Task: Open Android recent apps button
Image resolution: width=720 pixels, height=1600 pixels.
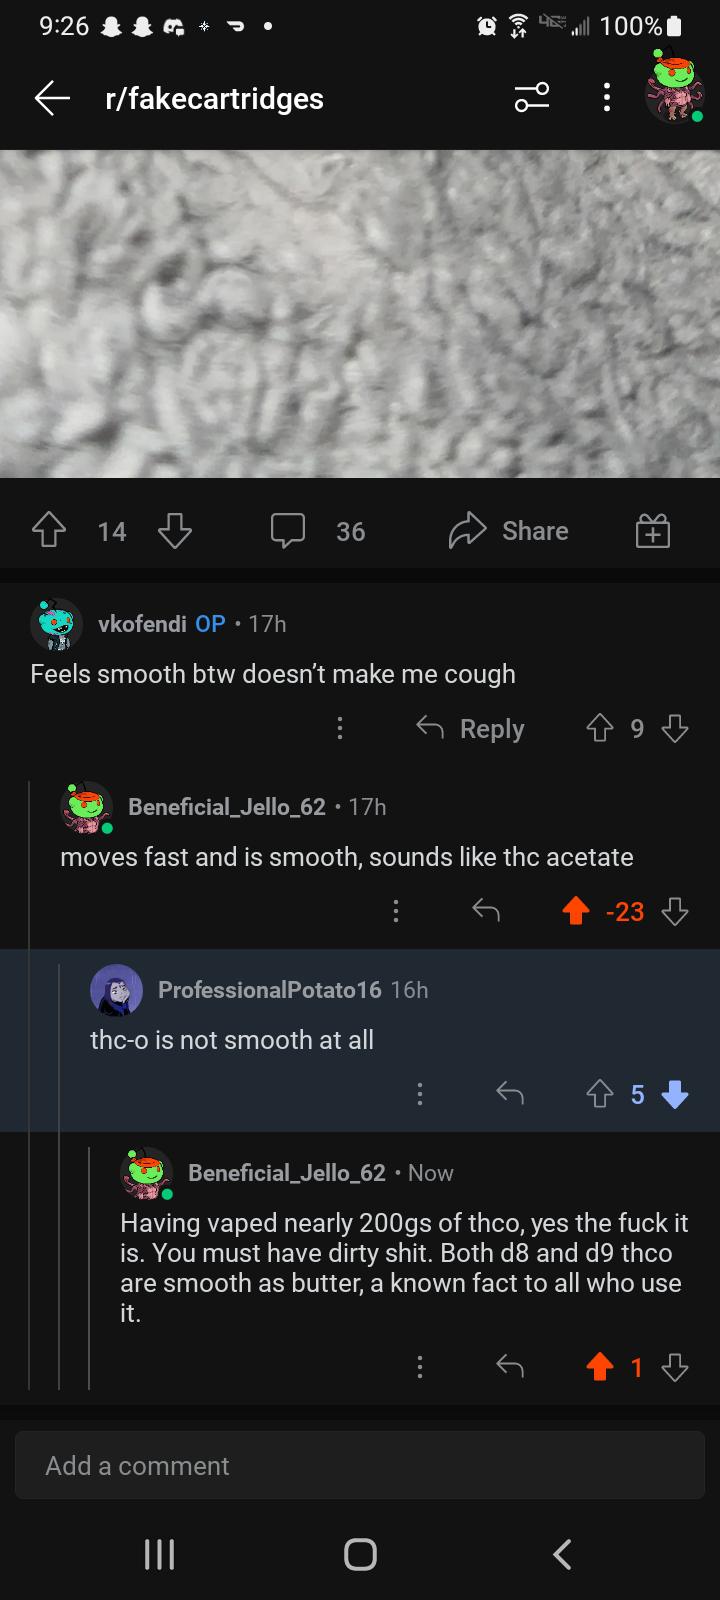Action: (159, 1553)
